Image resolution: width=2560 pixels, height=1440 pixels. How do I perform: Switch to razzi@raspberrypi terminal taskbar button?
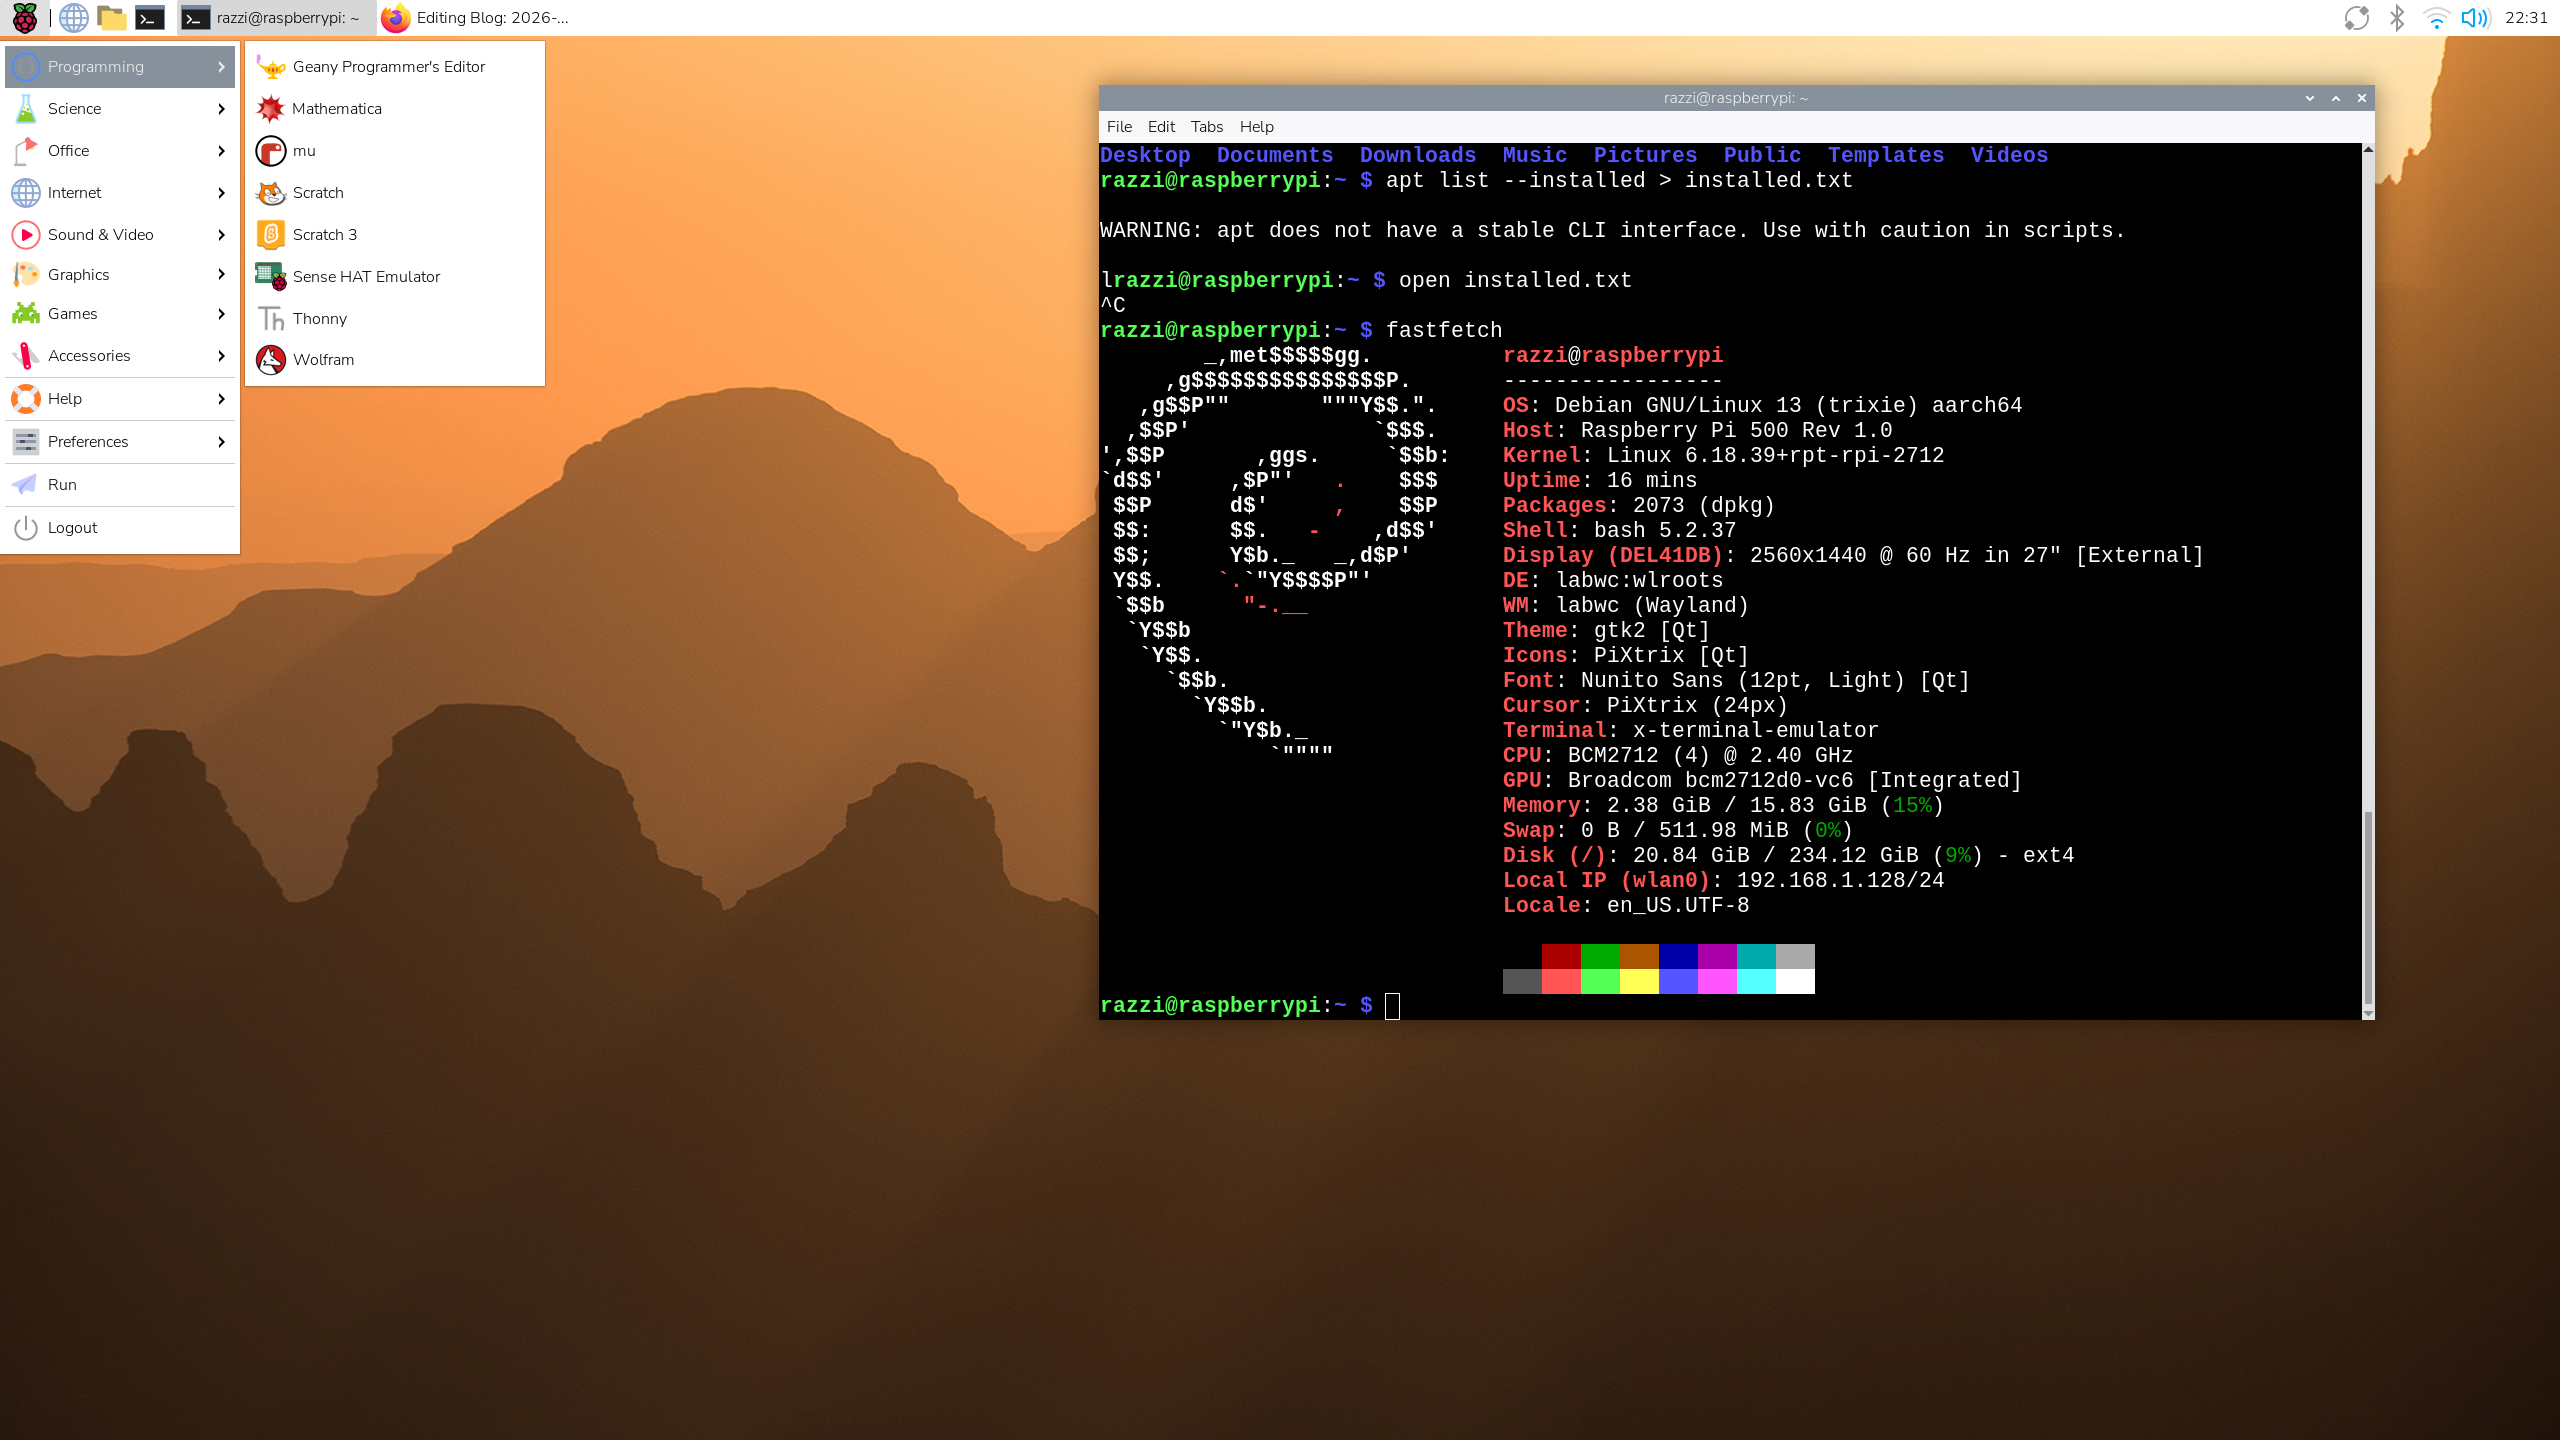276,18
